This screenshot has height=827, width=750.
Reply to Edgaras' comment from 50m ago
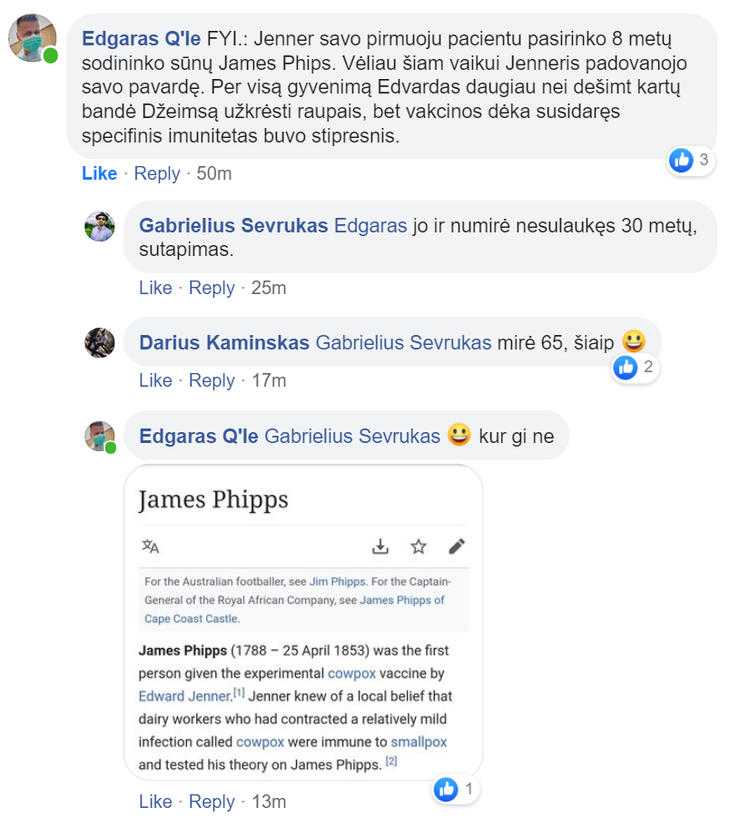click(157, 174)
